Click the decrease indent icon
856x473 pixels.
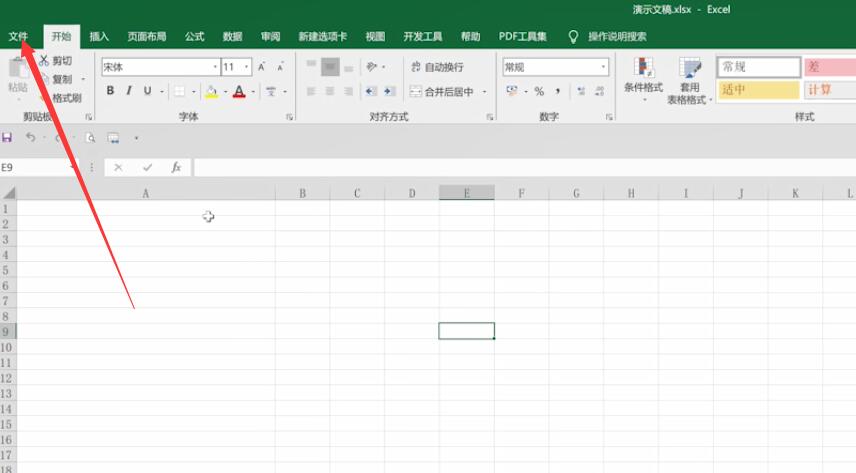tap(371, 91)
